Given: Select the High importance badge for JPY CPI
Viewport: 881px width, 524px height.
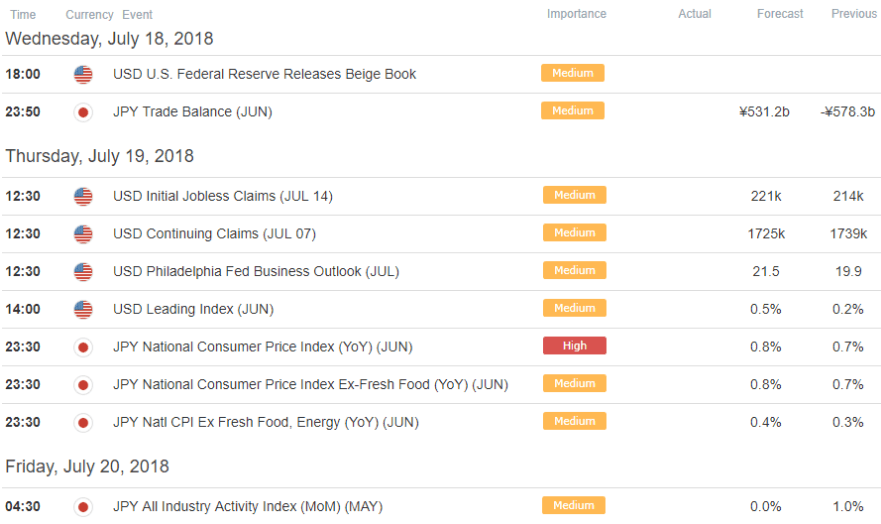Looking at the screenshot, I should (x=574, y=345).
